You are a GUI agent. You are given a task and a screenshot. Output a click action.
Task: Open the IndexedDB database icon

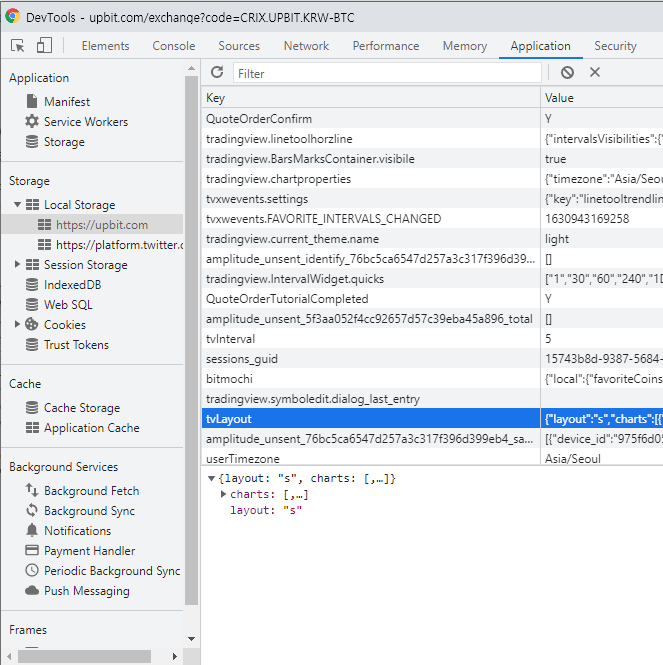tap(32, 285)
